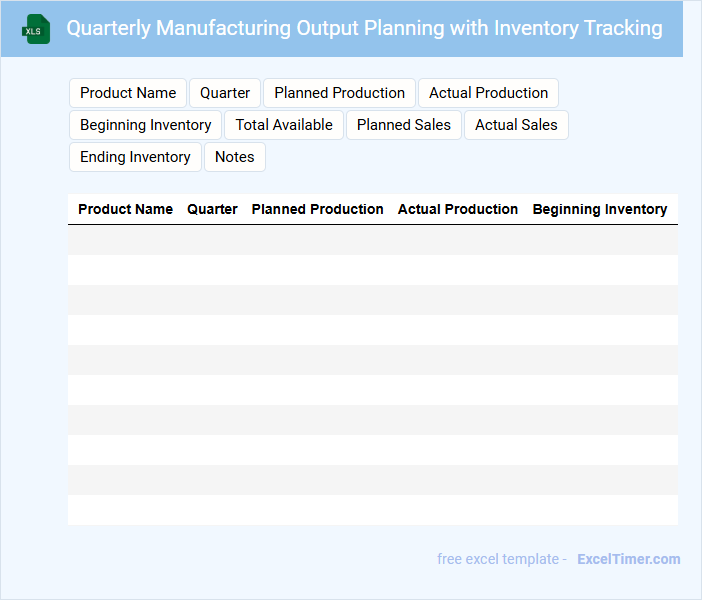Click the first empty table row
This screenshot has height=600, width=702.
tap(372, 240)
